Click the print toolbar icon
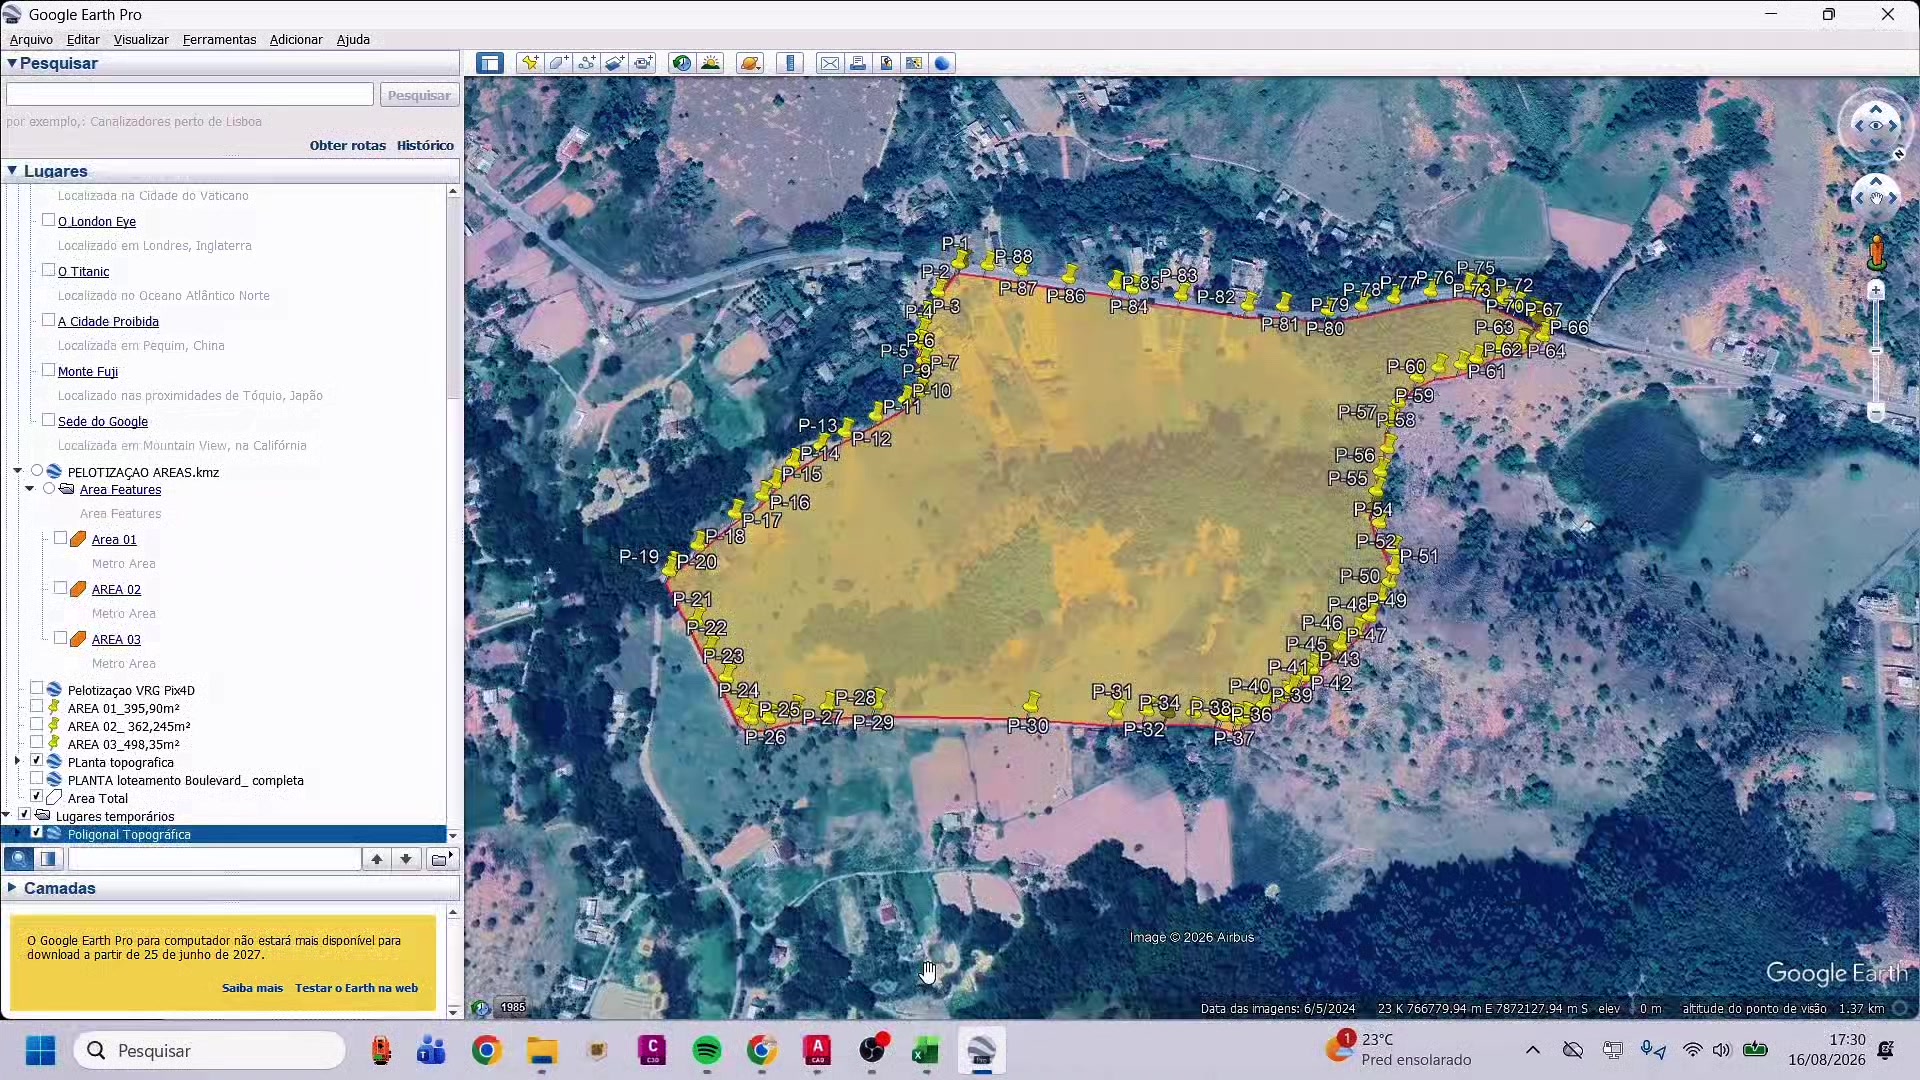The image size is (1920, 1080). 858,63
